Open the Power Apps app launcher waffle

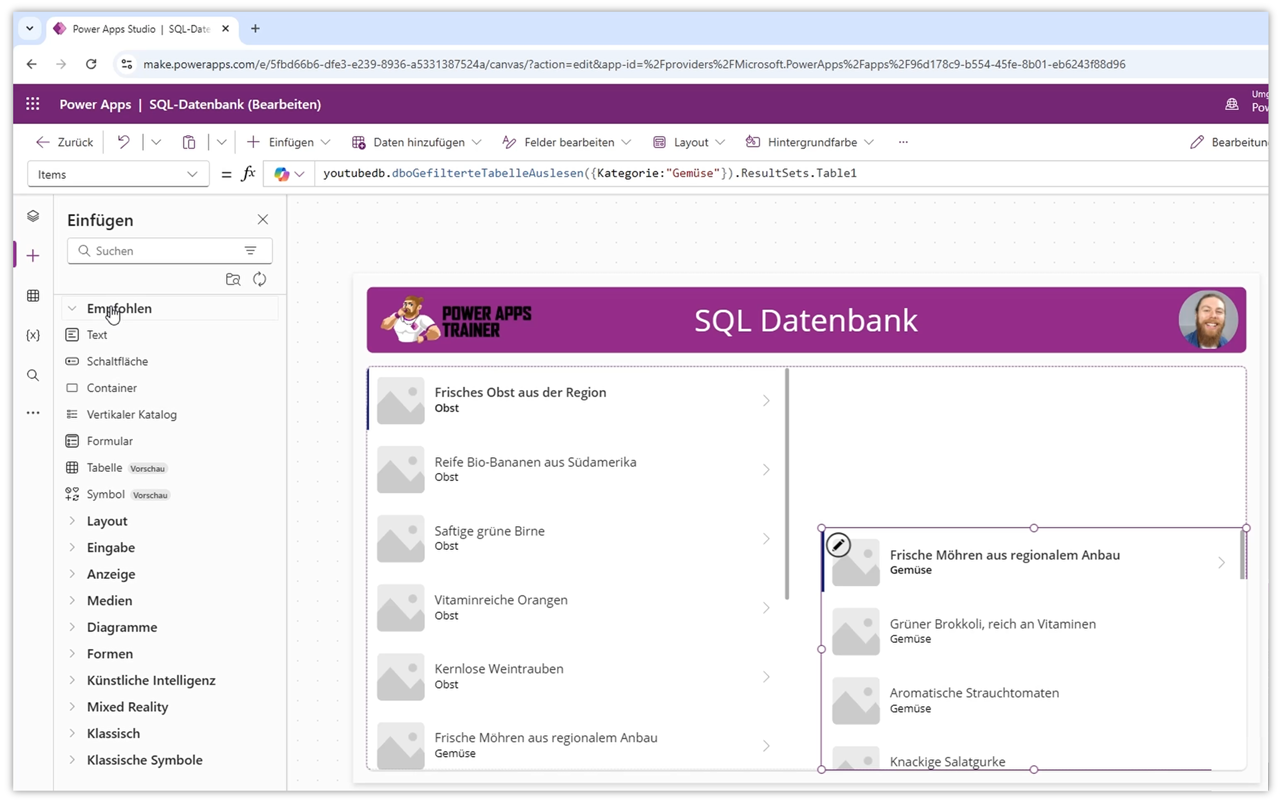pyautogui.click(x=33, y=104)
